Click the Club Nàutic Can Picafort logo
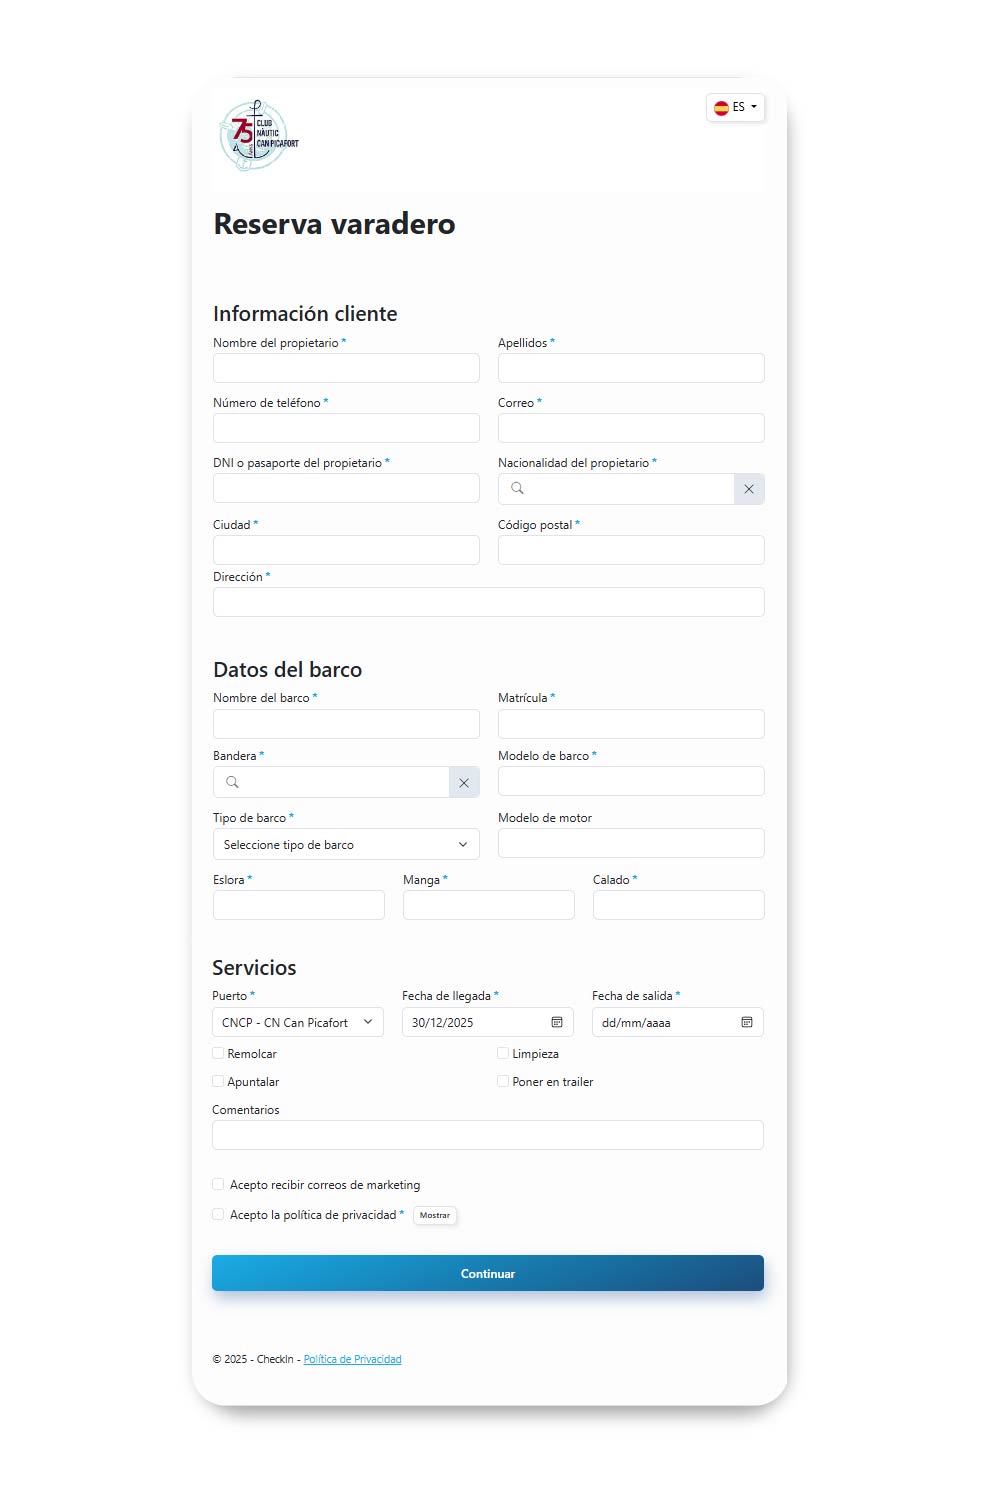 coord(258,136)
